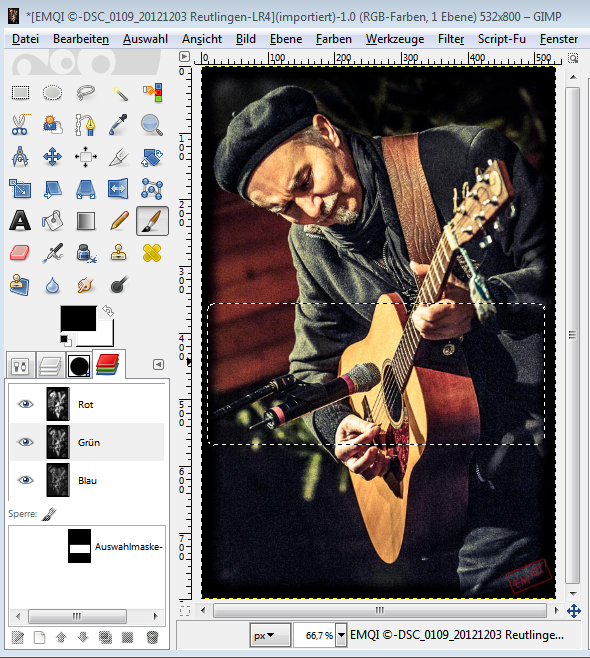This screenshot has height=658, width=590.
Task: Switch to the Channels tab
Action: click(108, 365)
